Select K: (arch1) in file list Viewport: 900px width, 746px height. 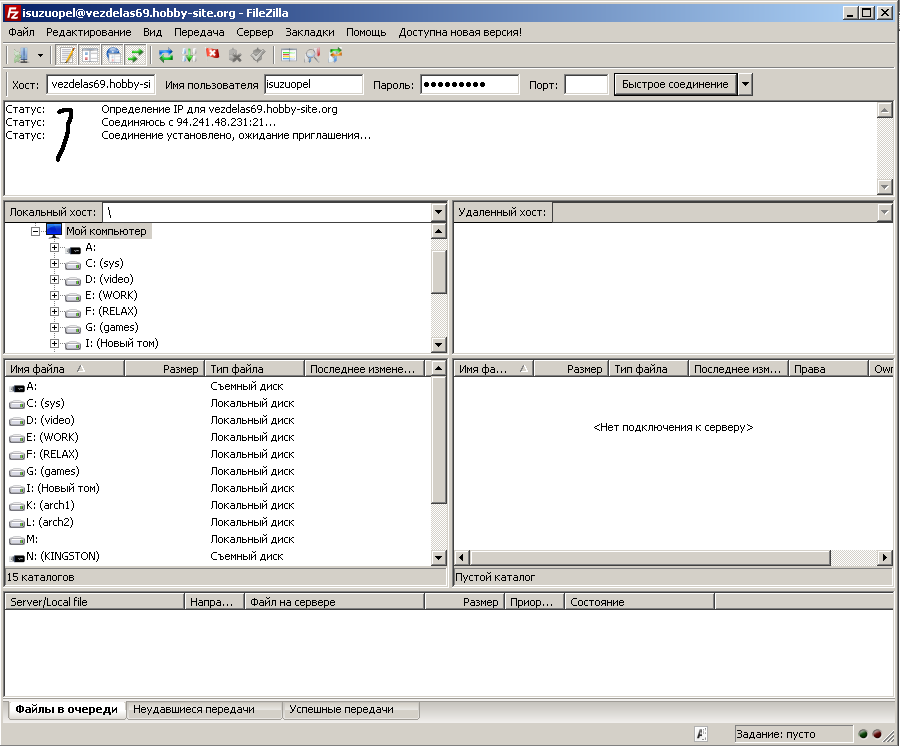pyautogui.click(x=51, y=505)
